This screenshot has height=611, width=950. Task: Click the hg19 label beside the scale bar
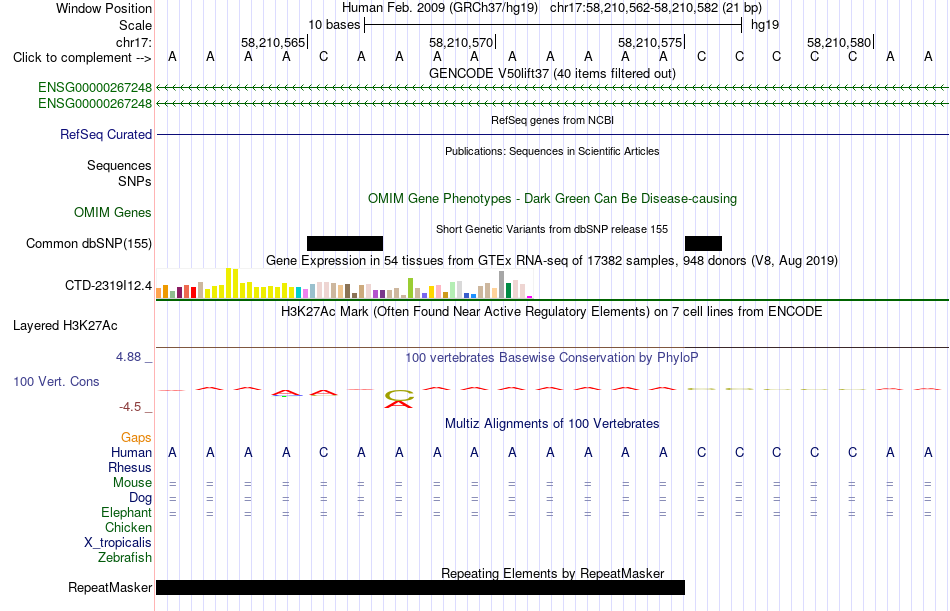765,25
